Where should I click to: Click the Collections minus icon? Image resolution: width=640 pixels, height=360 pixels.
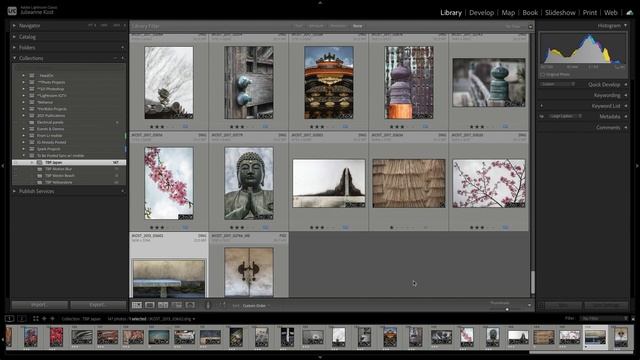[x=116, y=58]
